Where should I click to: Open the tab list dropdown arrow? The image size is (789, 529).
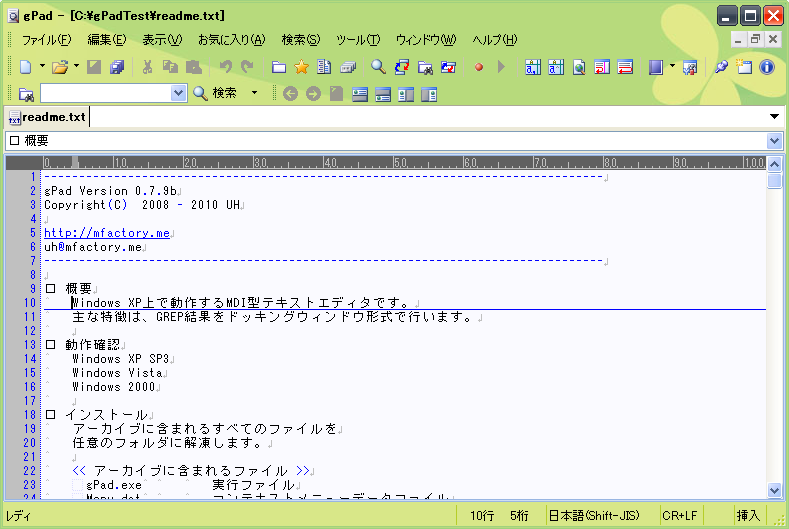774,117
